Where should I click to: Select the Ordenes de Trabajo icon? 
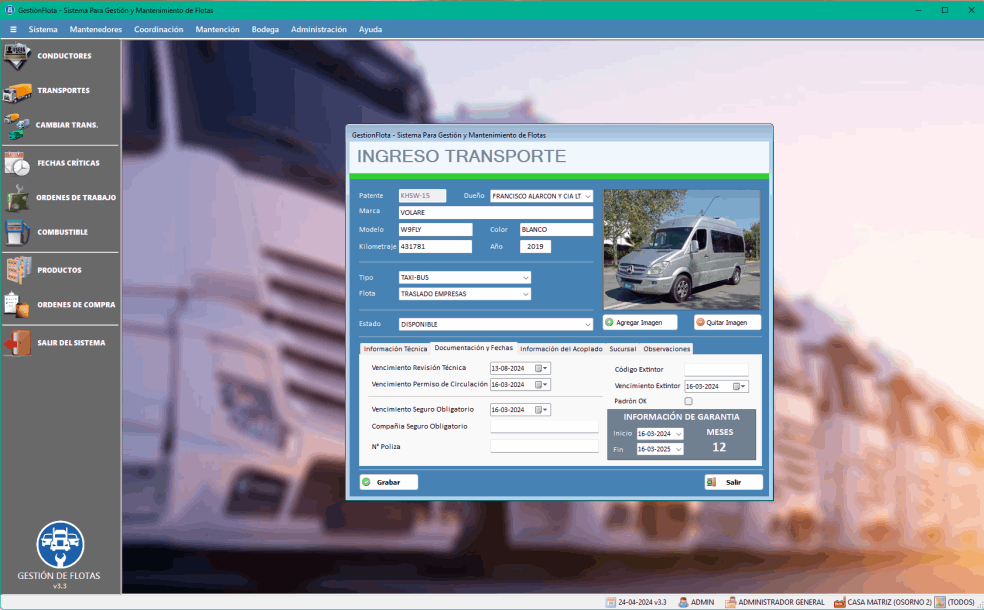pos(17,198)
